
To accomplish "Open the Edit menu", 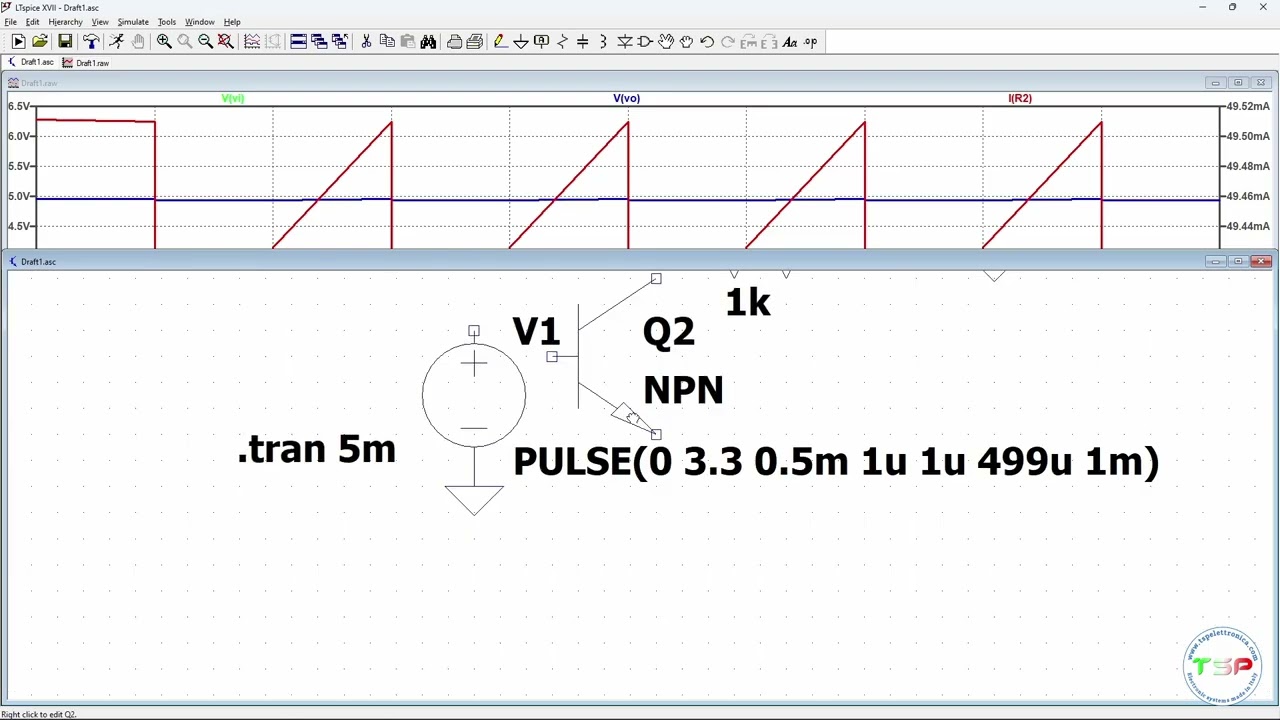I will [33, 22].
